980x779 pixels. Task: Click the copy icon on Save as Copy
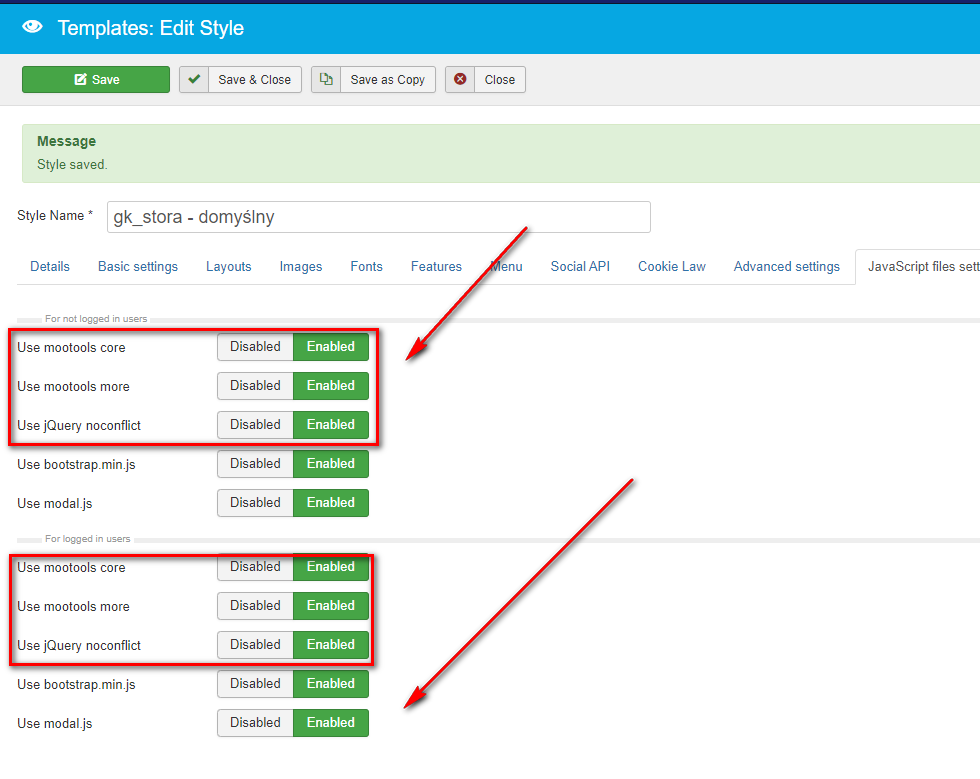tap(326, 79)
